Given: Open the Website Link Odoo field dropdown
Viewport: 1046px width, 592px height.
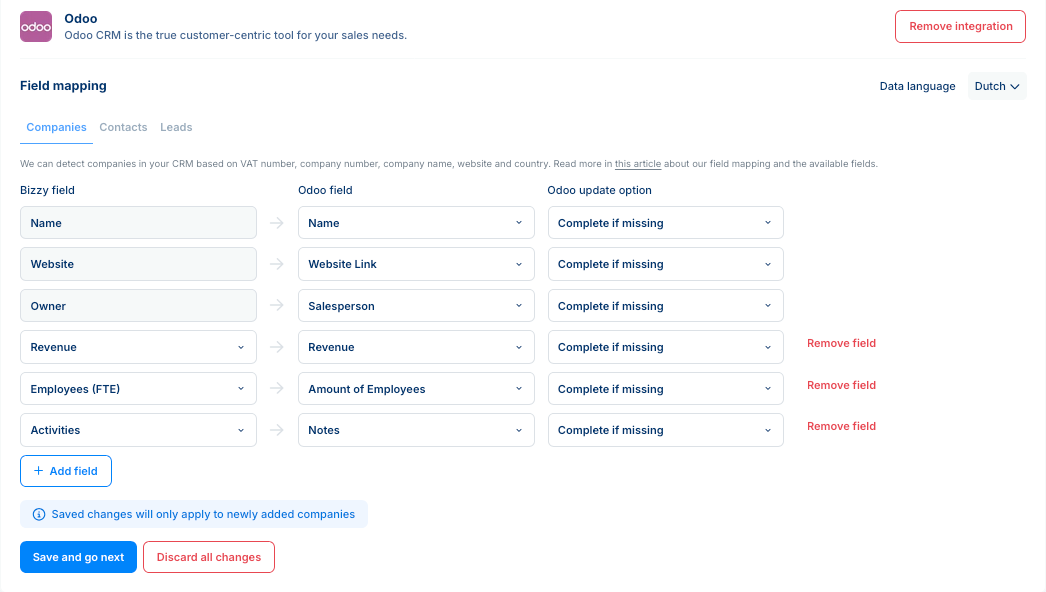Looking at the screenshot, I should 416,264.
